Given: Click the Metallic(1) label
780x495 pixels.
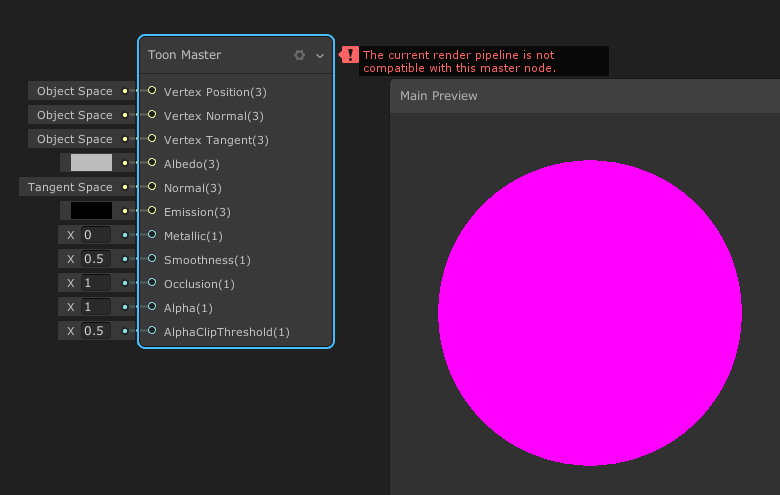Looking at the screenshot, I should pyautogui.click(x=193, y=236).
